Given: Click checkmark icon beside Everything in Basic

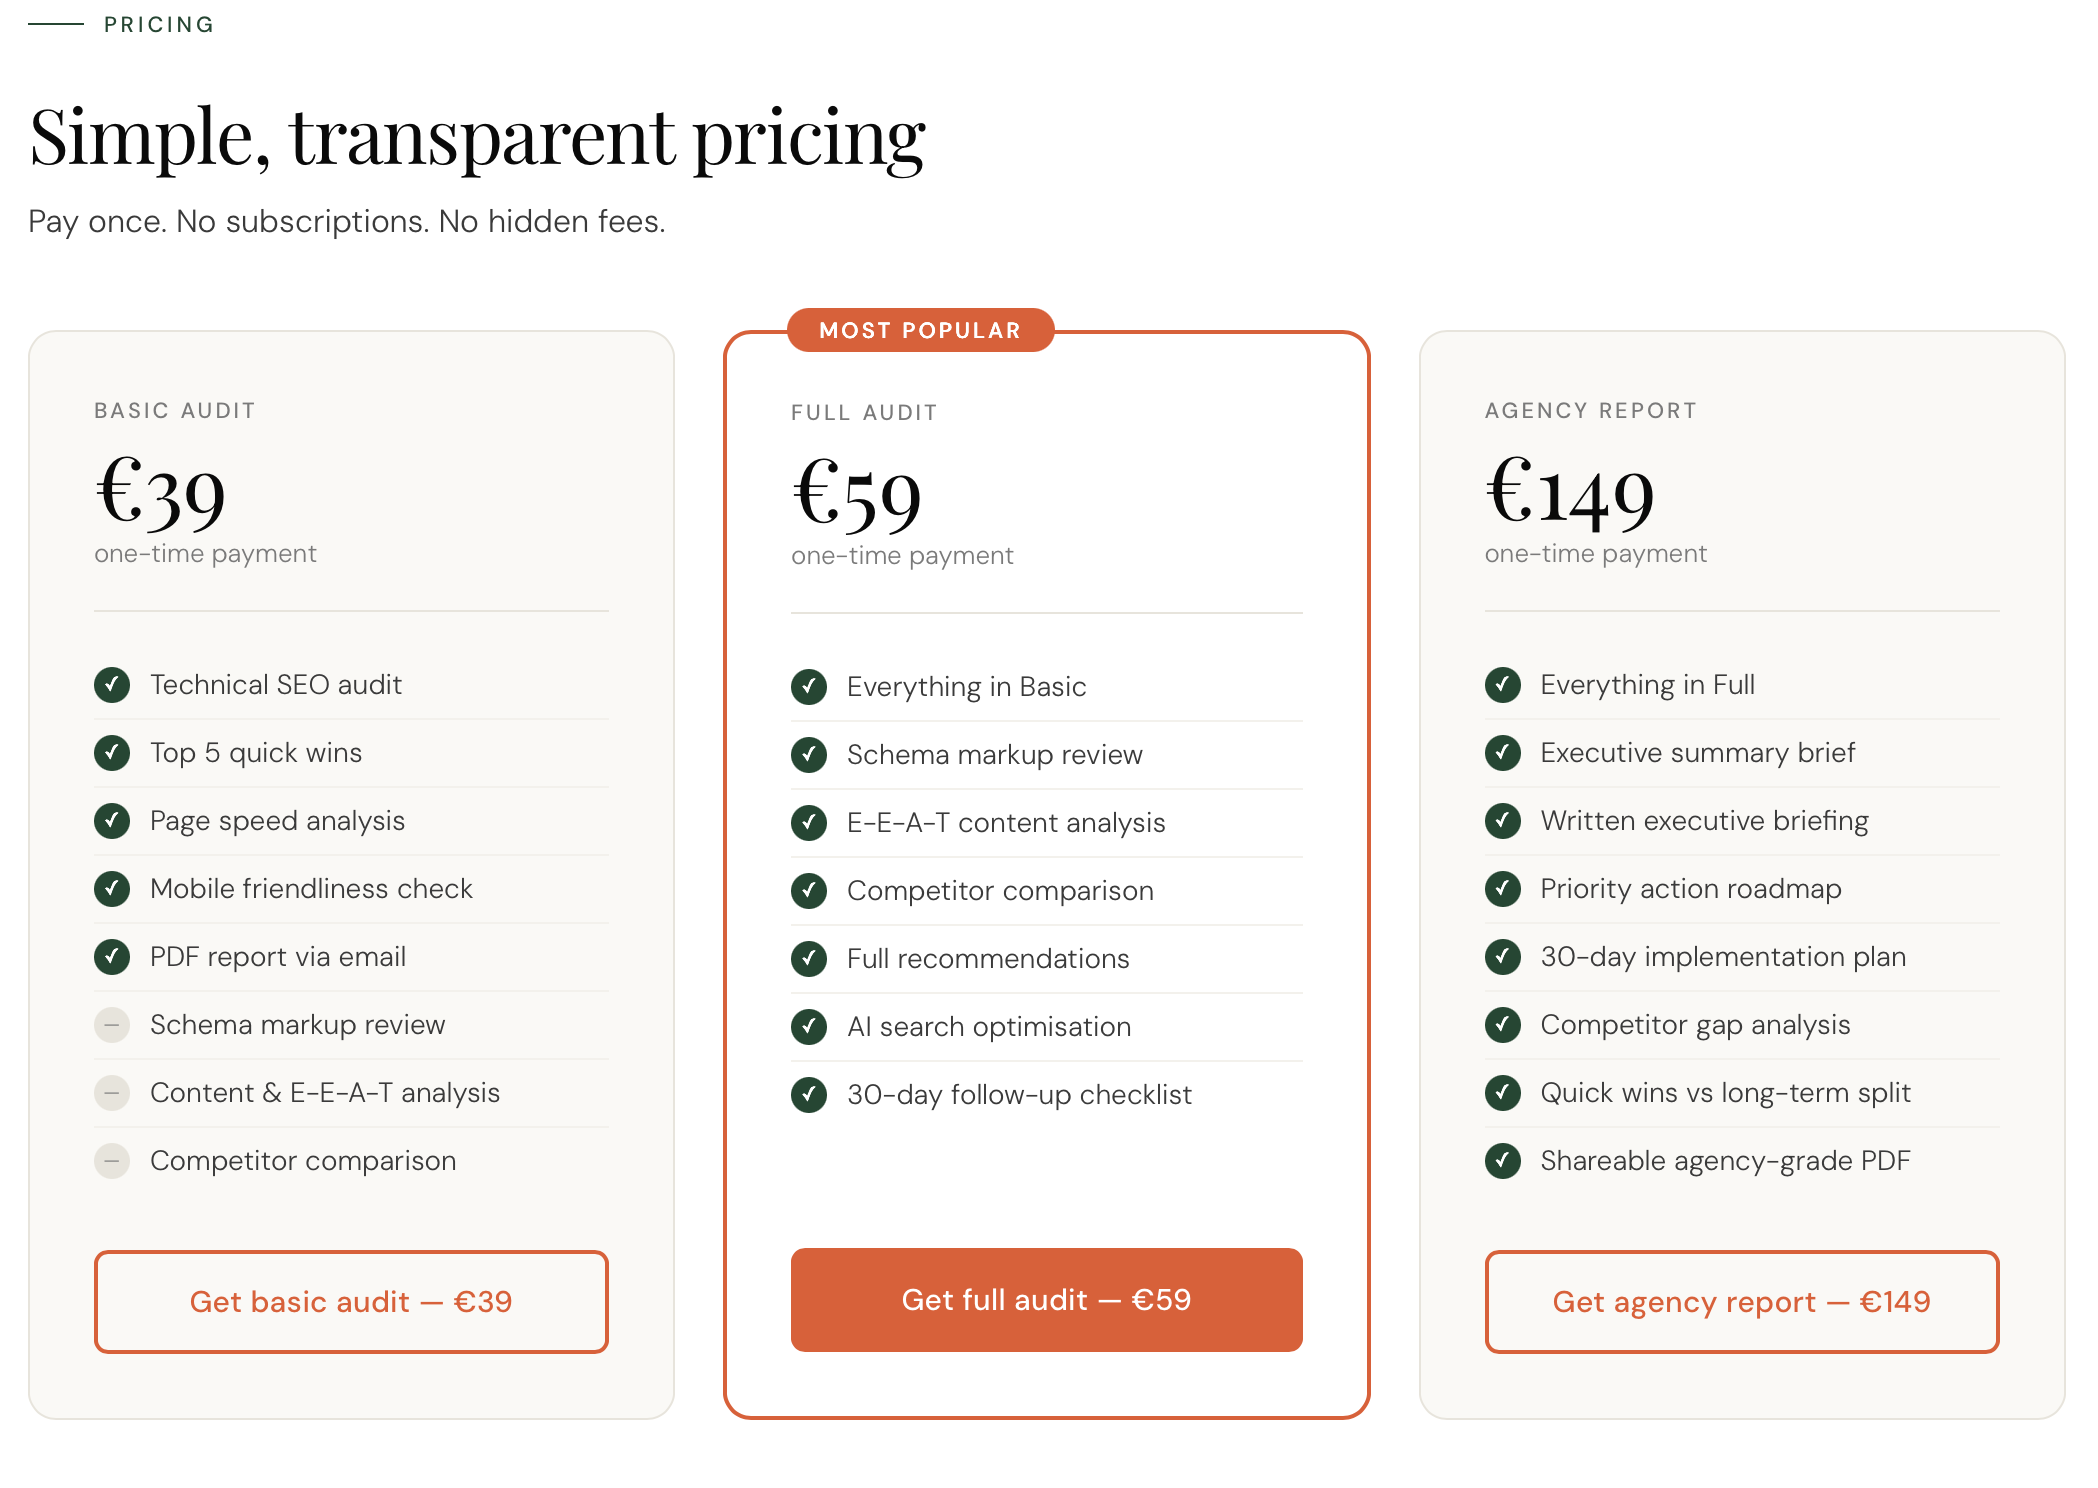Looking at the screenshot, I should [x=808, y=687].
